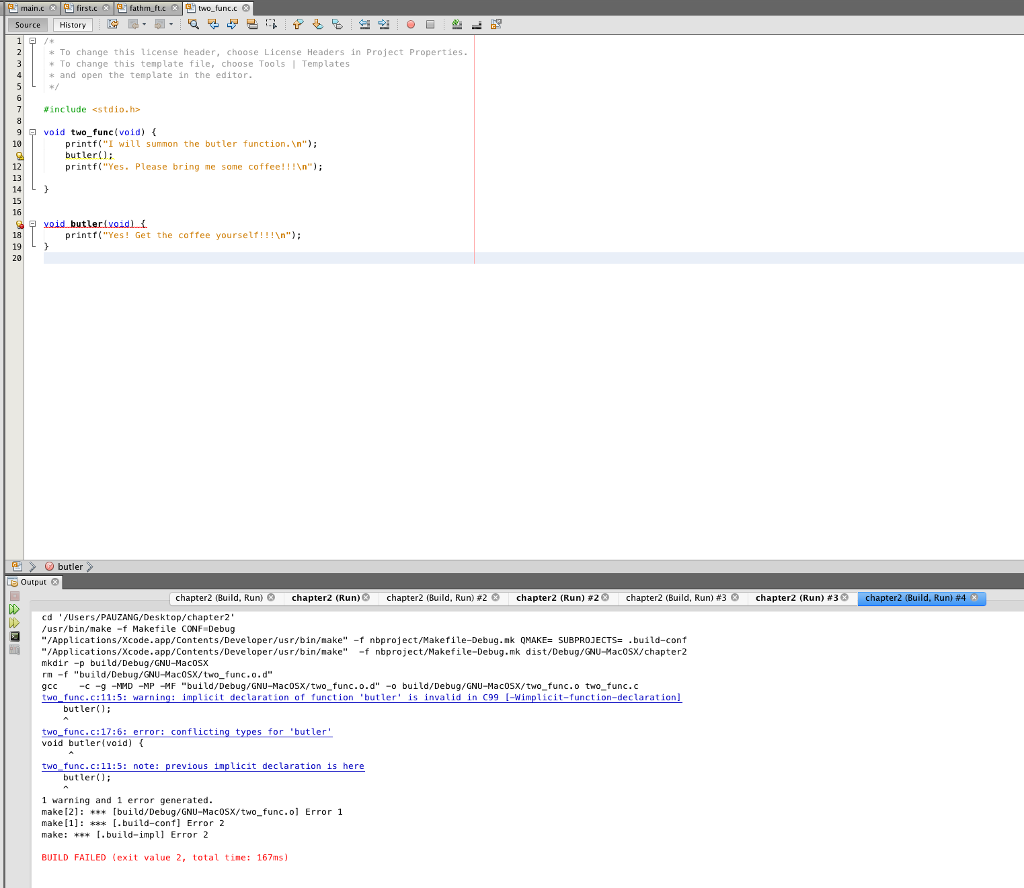
Task: Close the first.c tab
Action: point(106,8)
